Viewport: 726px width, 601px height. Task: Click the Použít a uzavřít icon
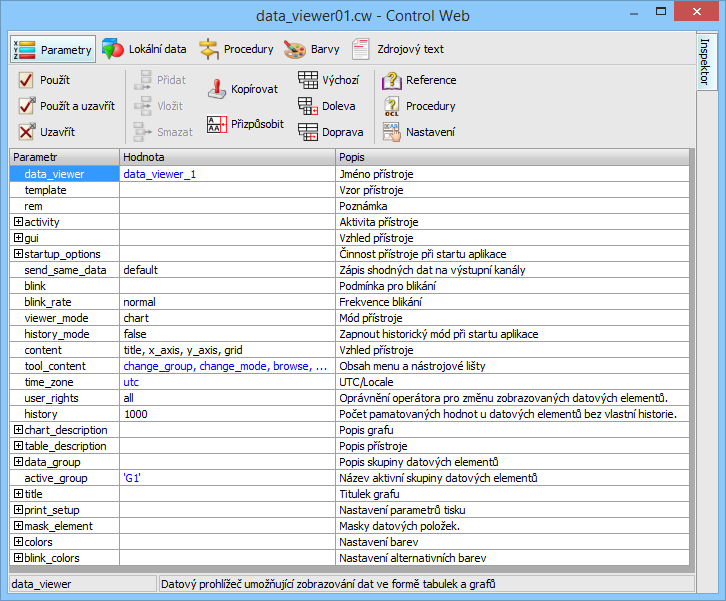click(x=27, y=106)
